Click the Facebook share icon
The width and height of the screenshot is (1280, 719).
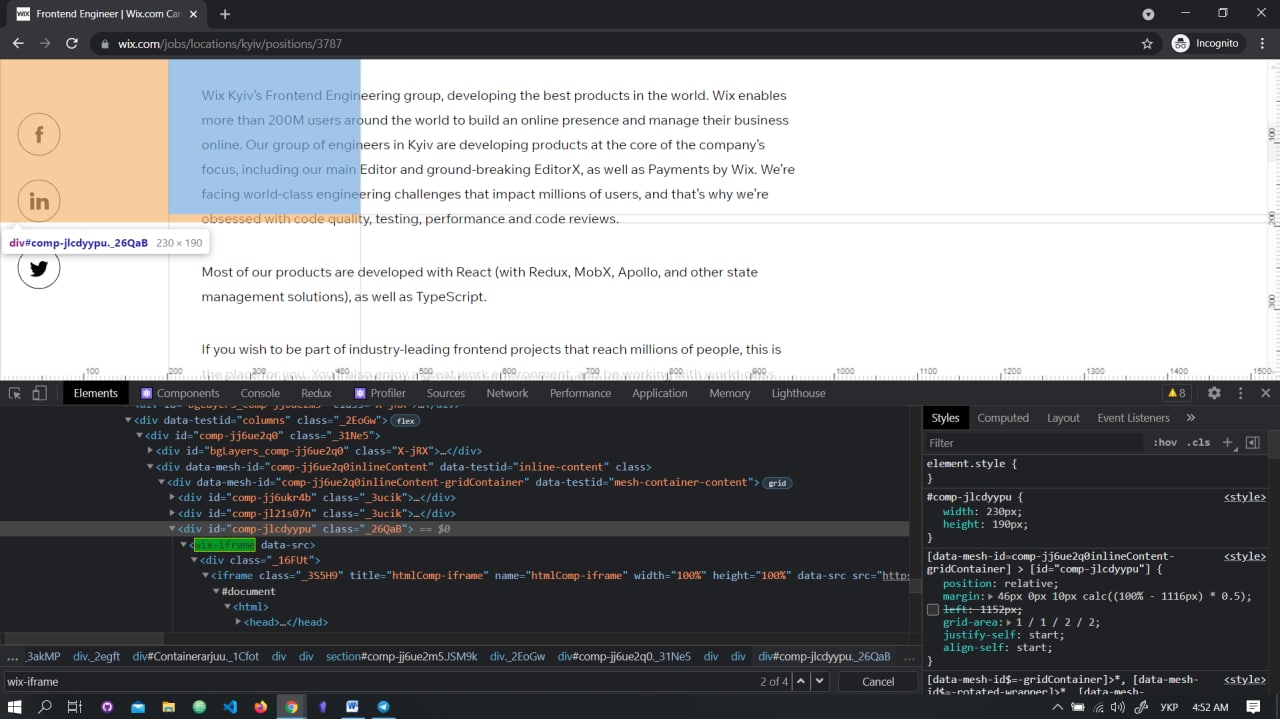[39, 134]
